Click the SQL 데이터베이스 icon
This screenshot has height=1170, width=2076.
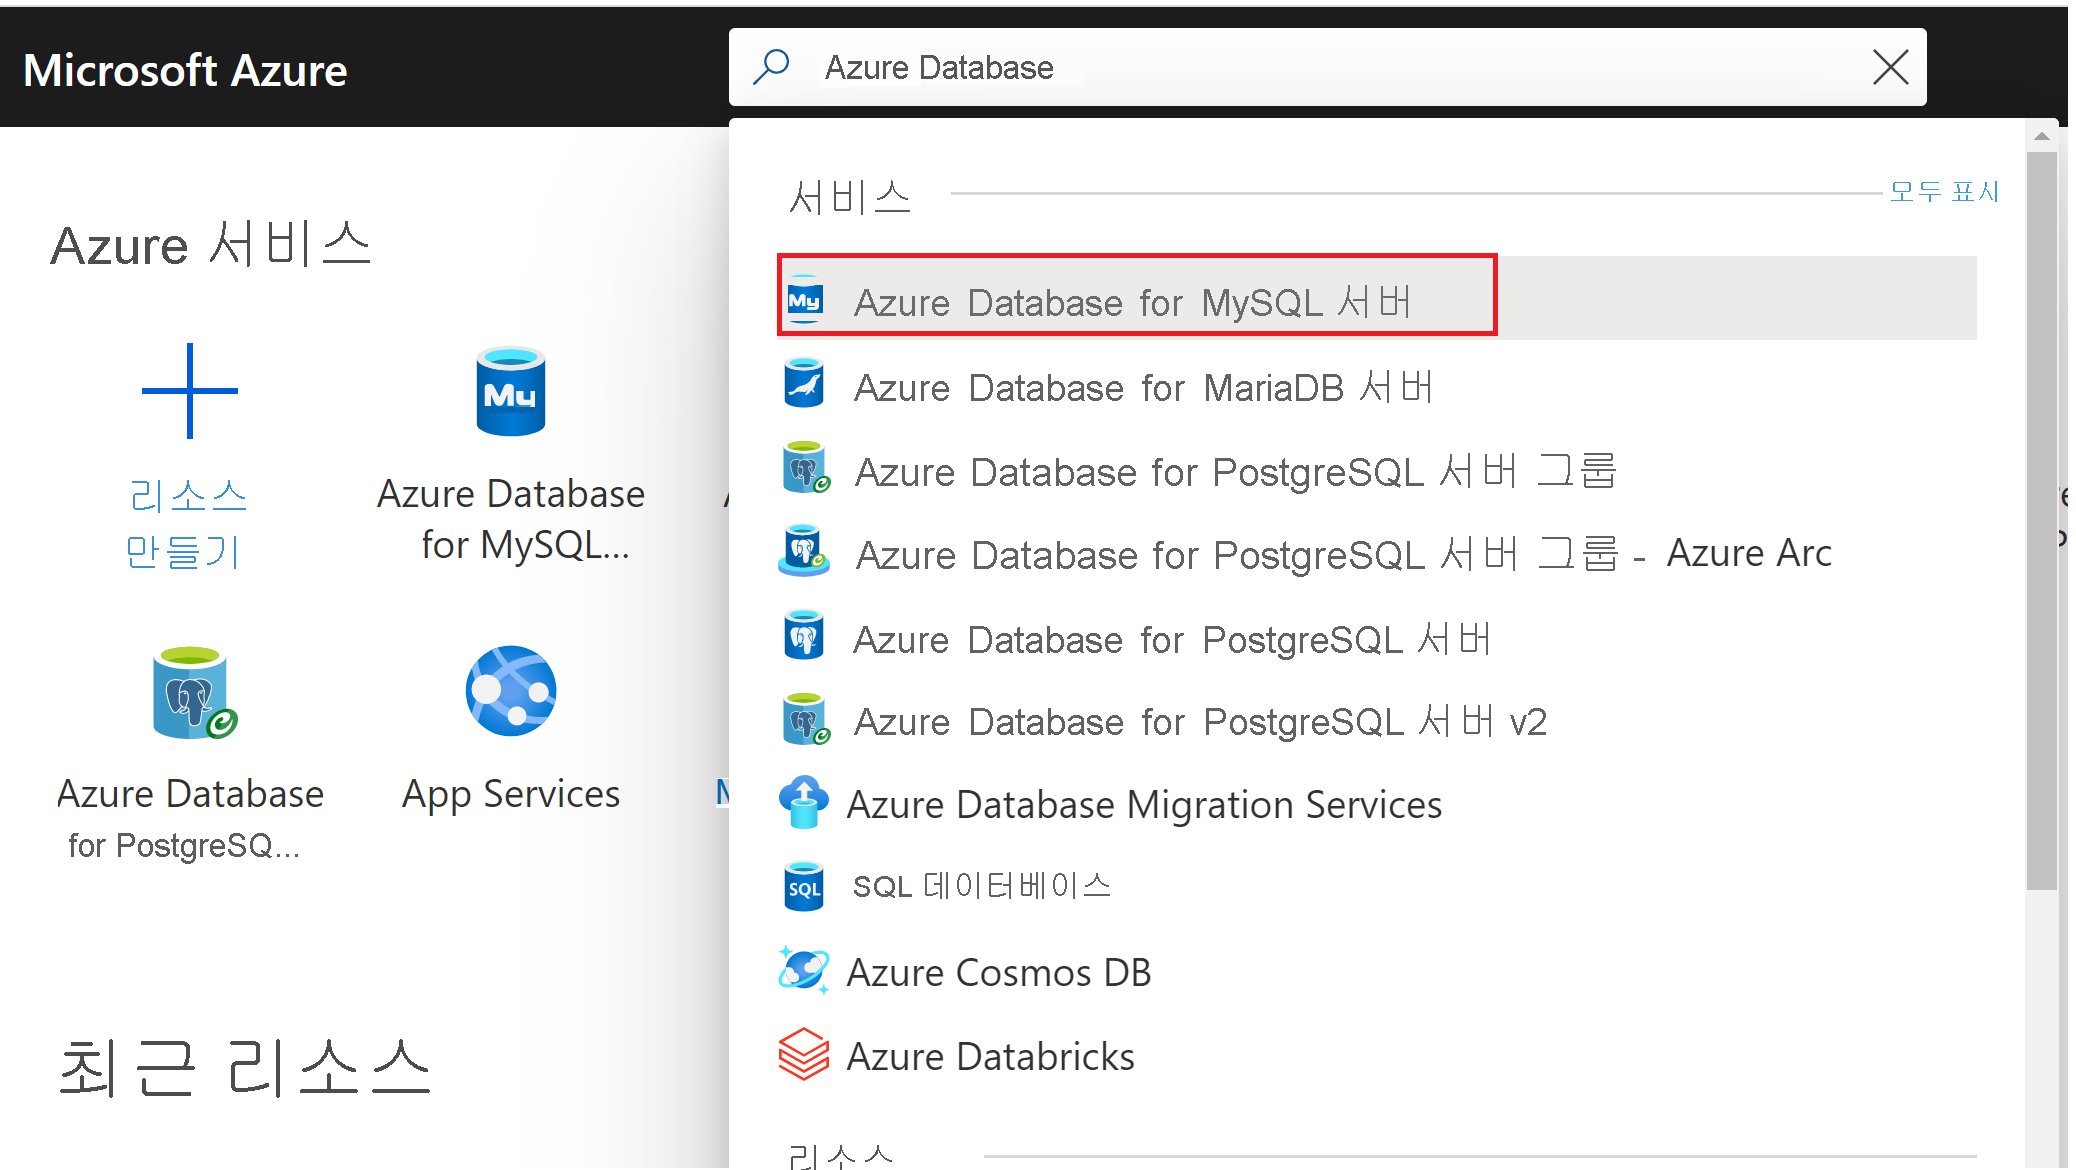pyautogui.click(x=804, y=885)
